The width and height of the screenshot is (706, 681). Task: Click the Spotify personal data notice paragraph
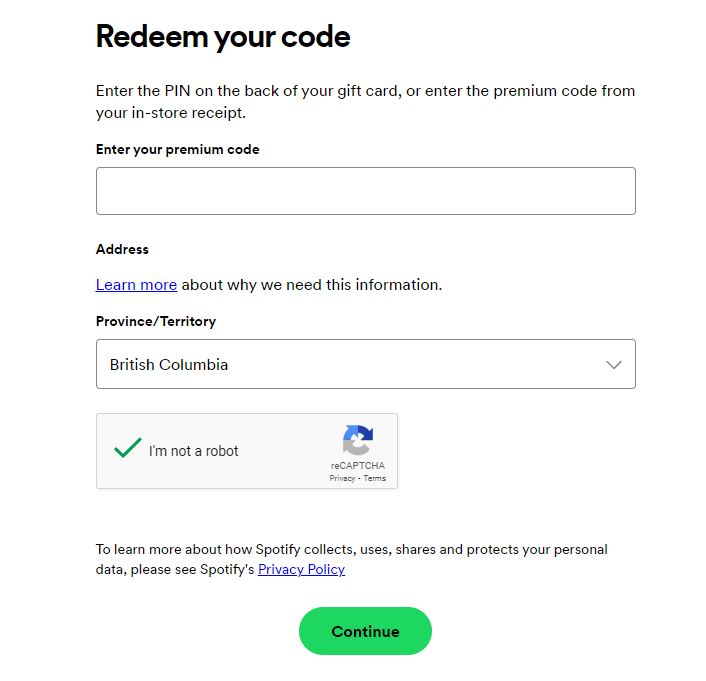[x=352, y=559]
